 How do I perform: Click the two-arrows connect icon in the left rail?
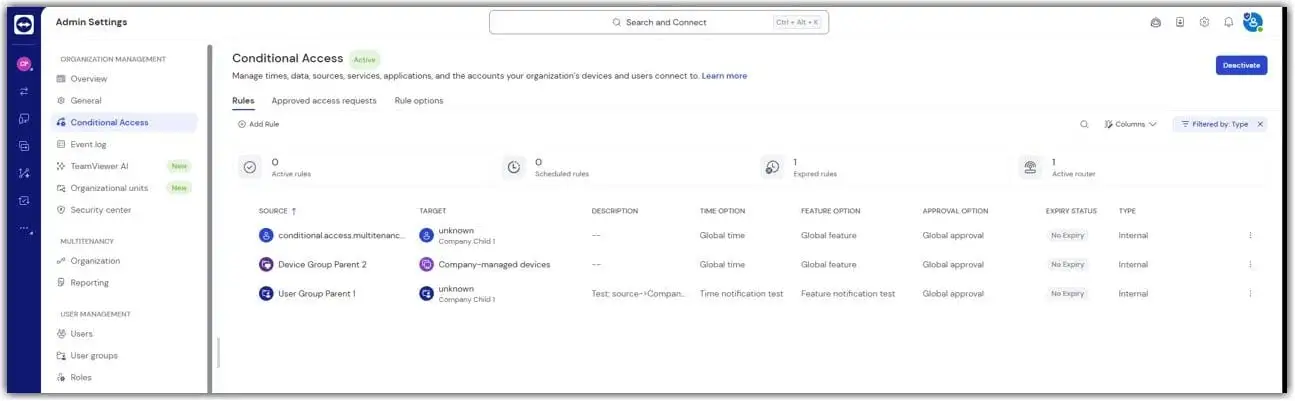(24, 91)
